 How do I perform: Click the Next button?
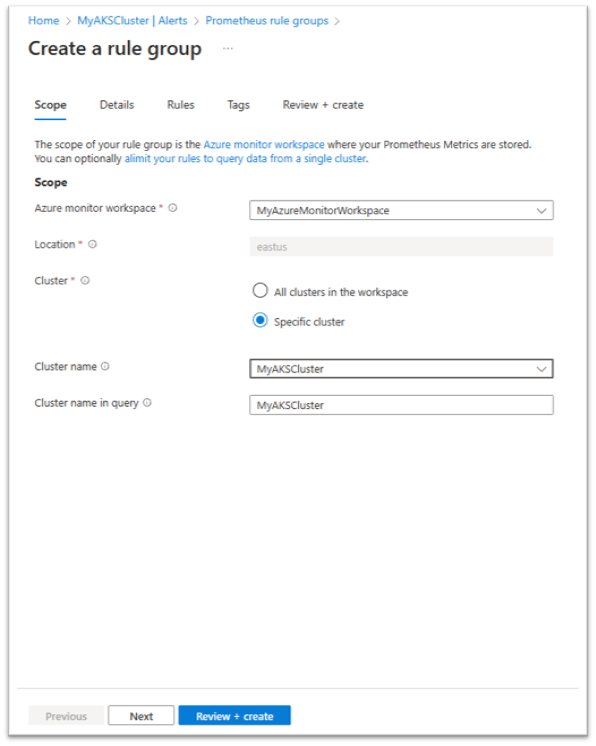[141, 716]
